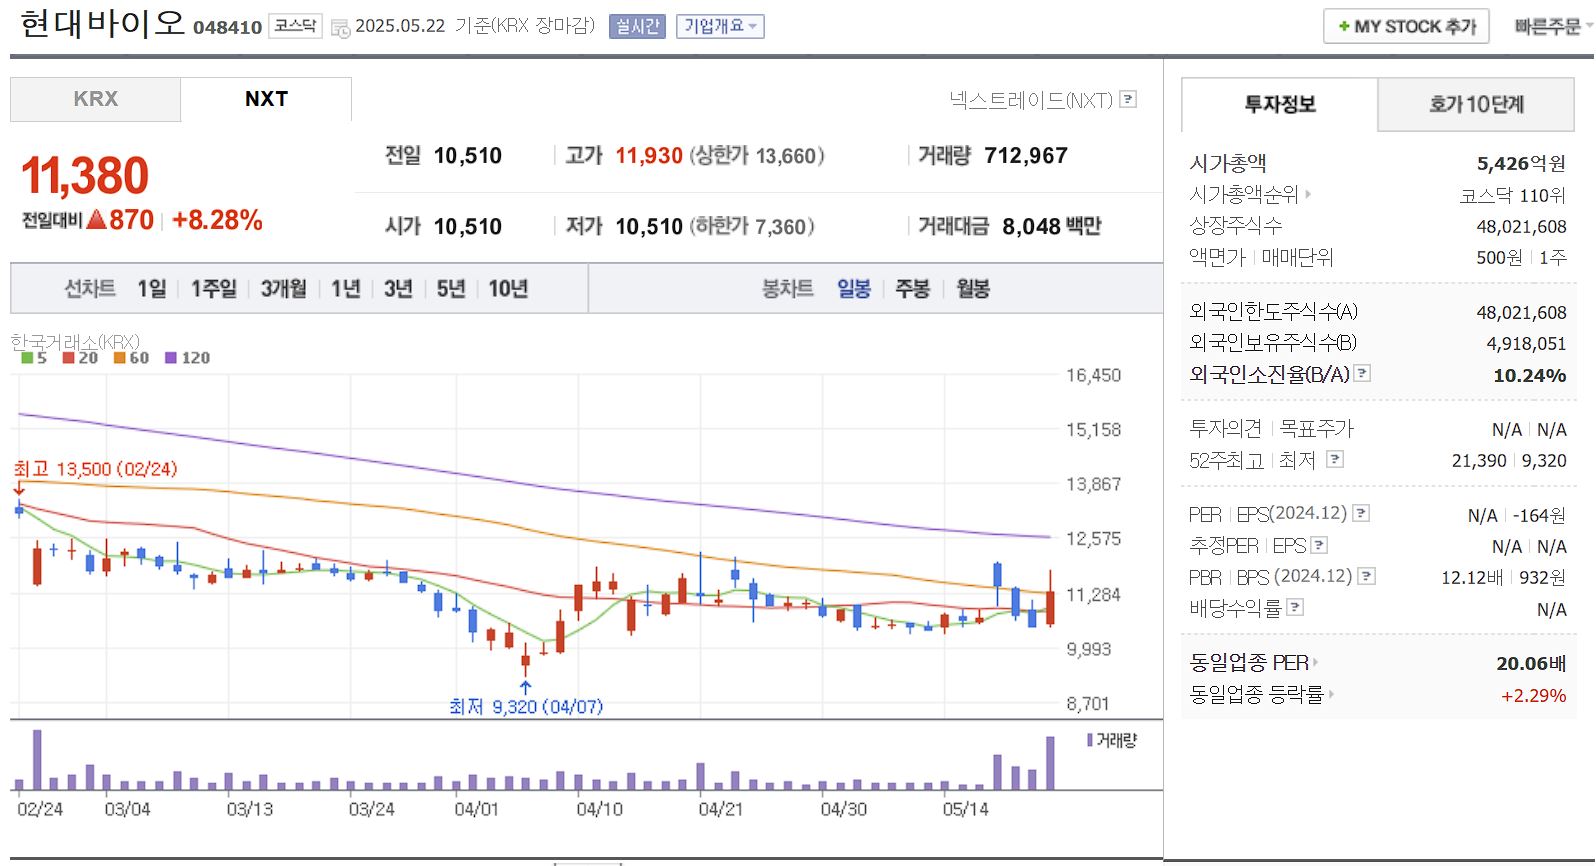Click the 동일업종 PER value 20.06배
The height and width of the screenshot is (866, 1596).
[1531, 664]
